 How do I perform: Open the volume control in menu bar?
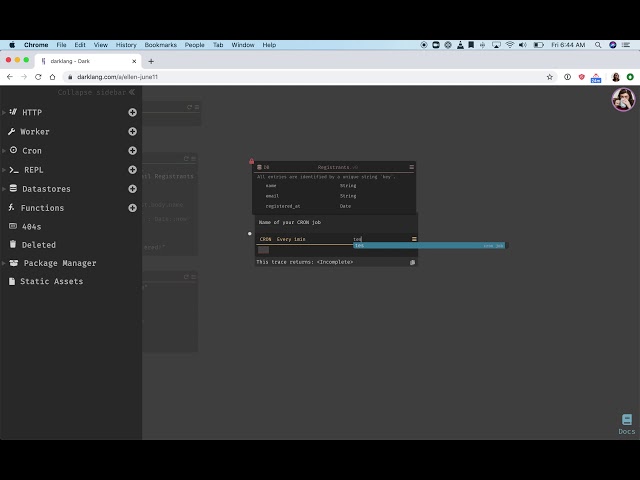523,45
